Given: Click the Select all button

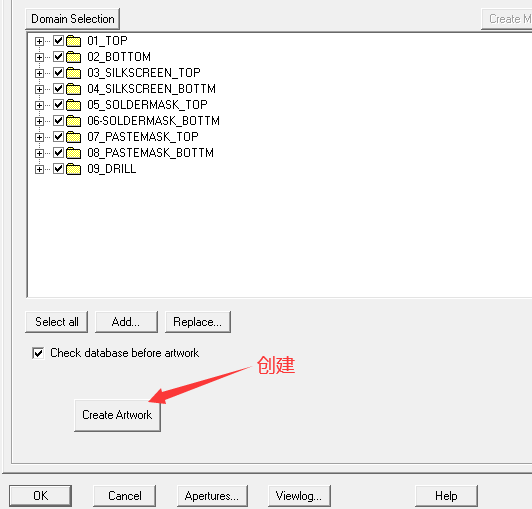Looking at the screenshot, I should (57, 322).
